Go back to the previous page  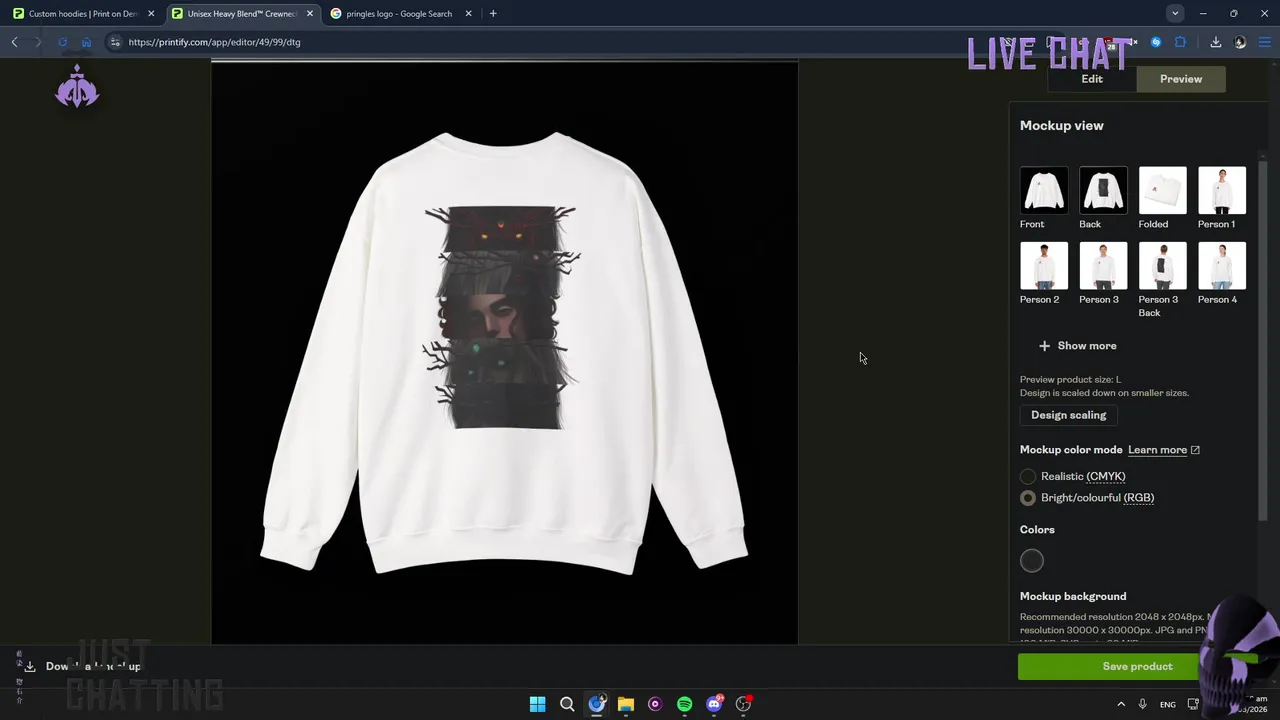[x=14, y=42]
